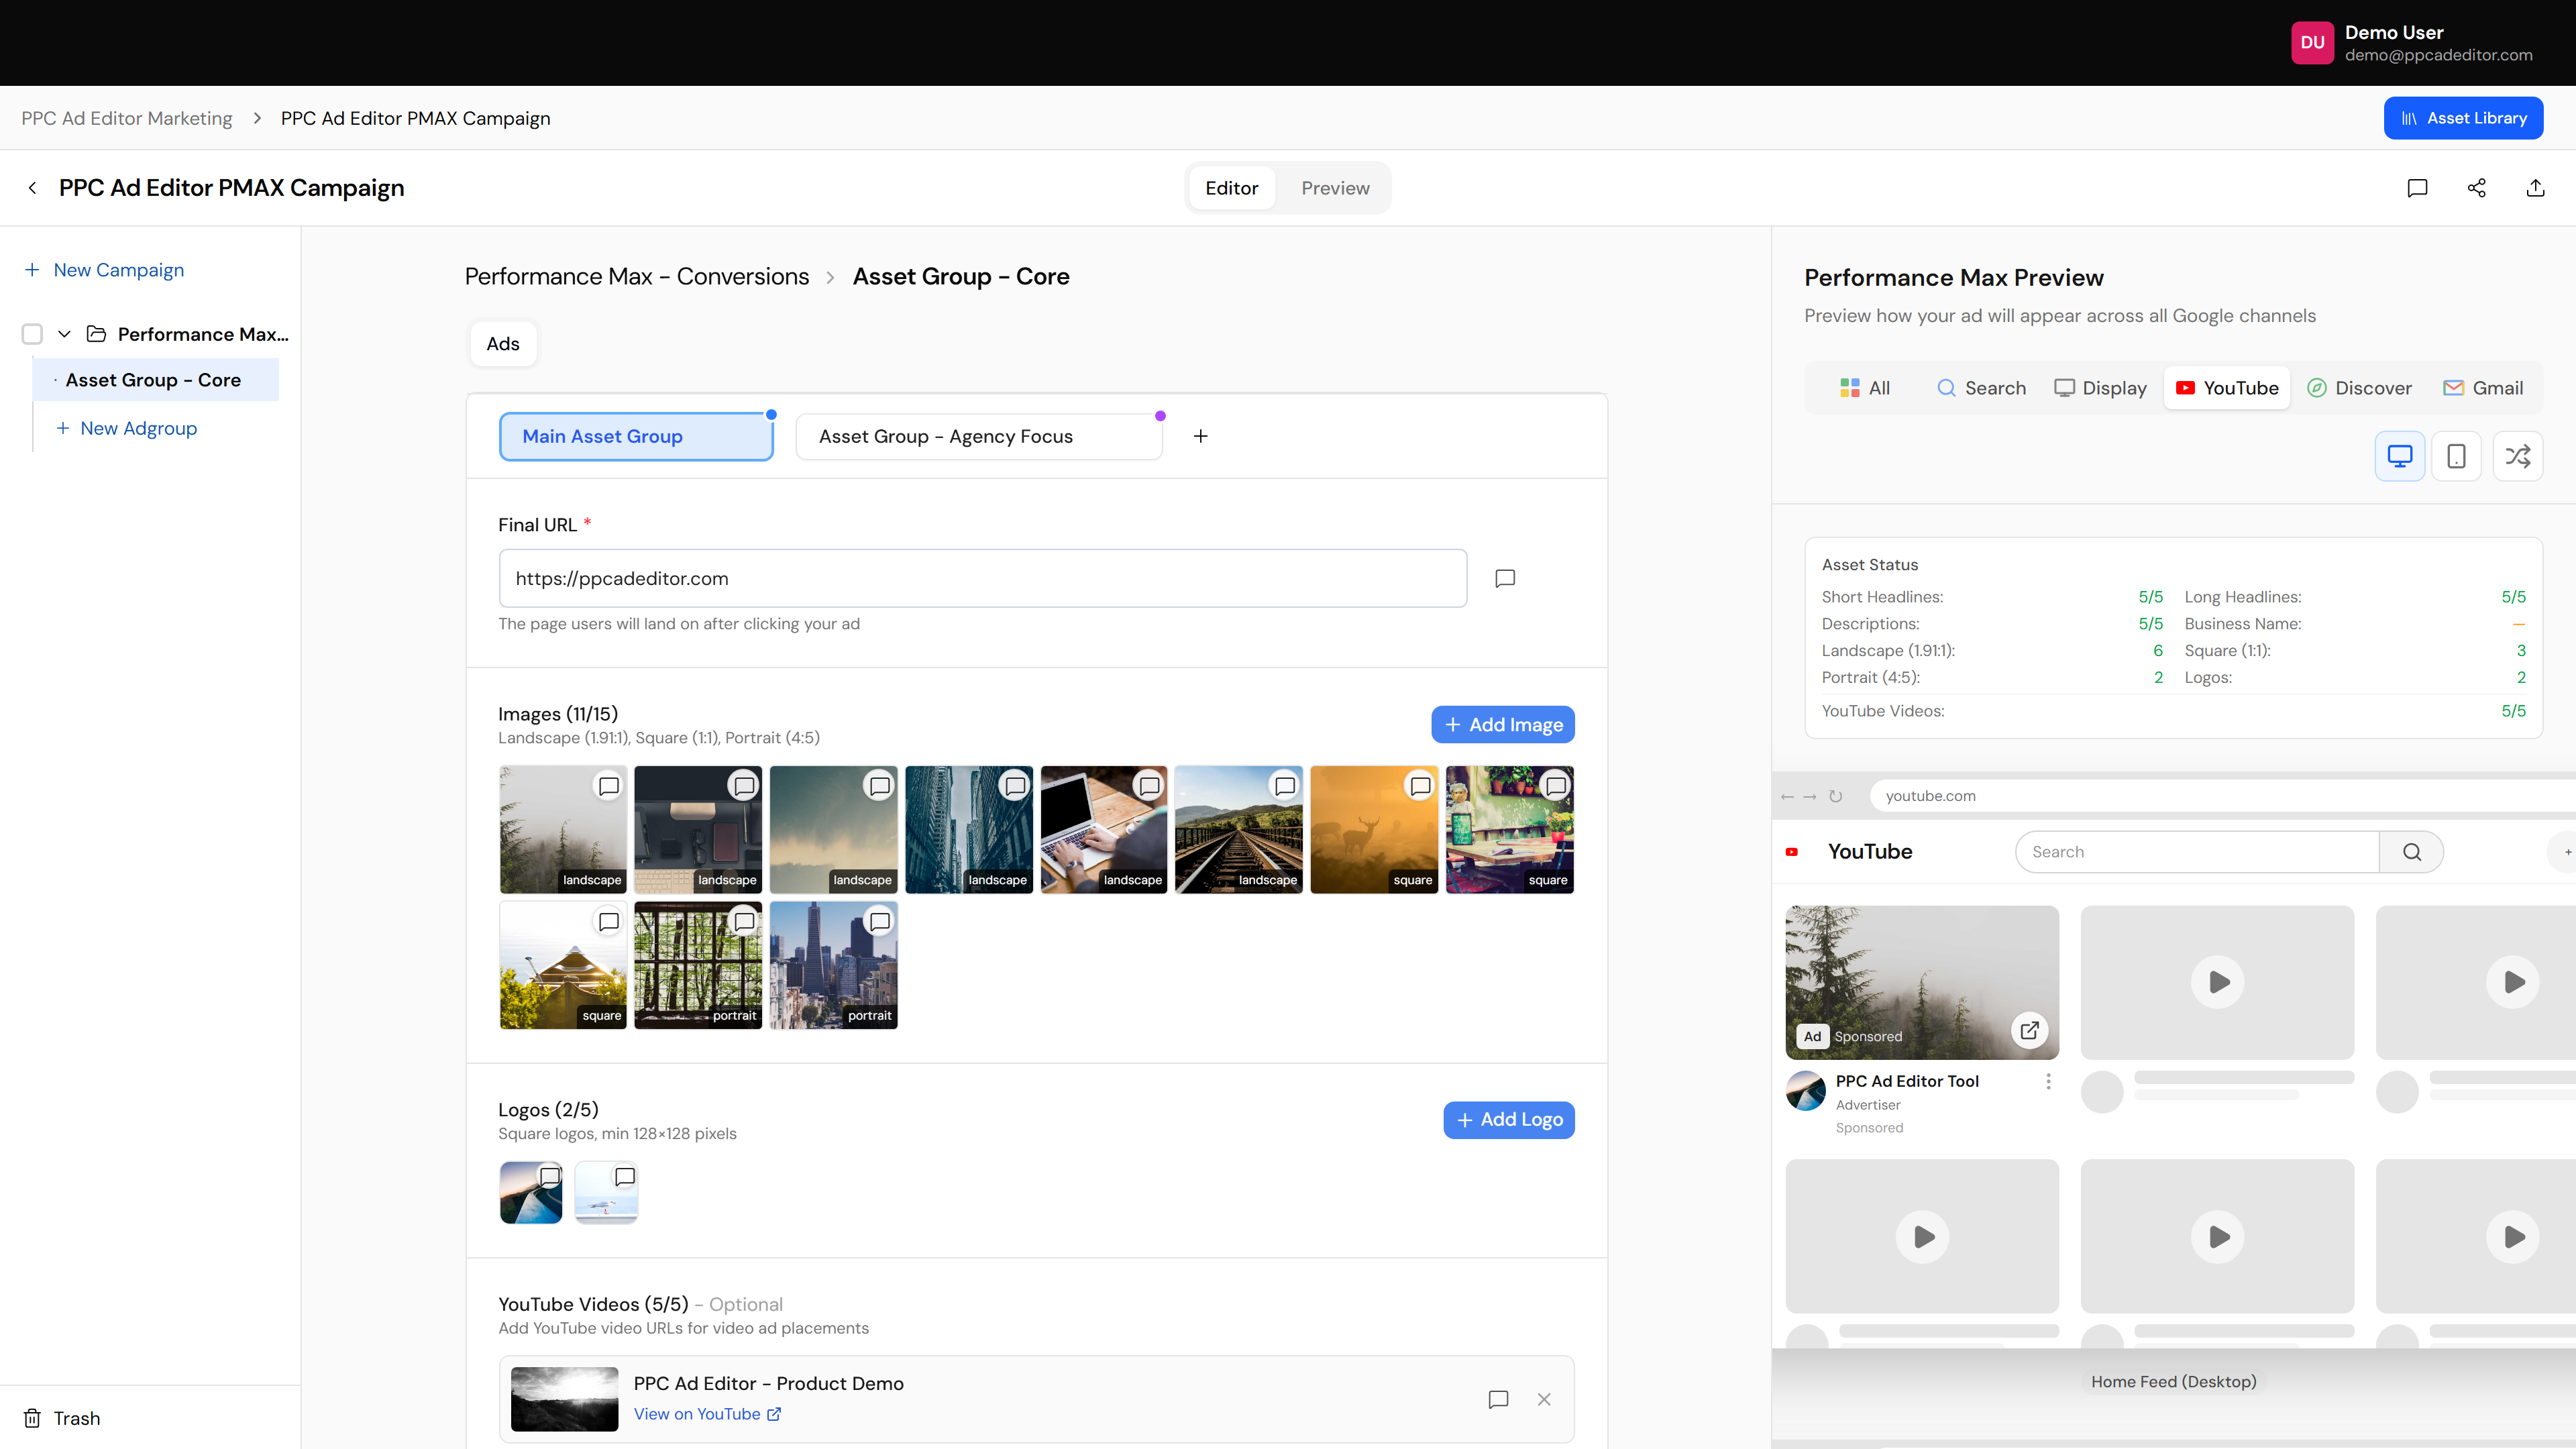2576x1449 pixels.
Task: Show the Gmail channel preview
Action: (2483, 388)
